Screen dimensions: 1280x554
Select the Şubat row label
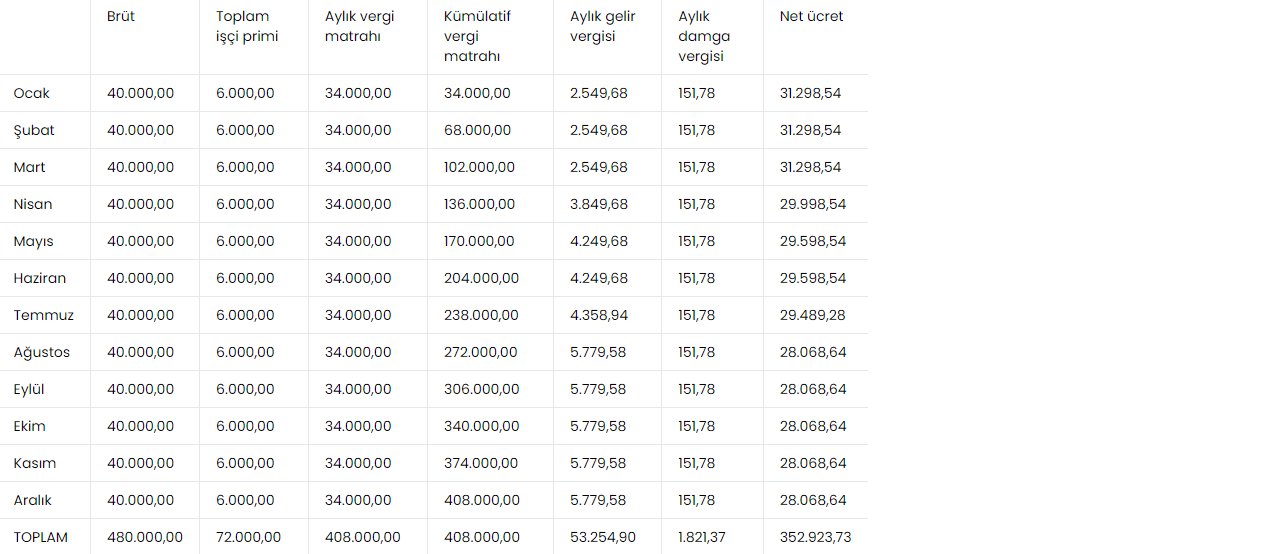[34, 130]
